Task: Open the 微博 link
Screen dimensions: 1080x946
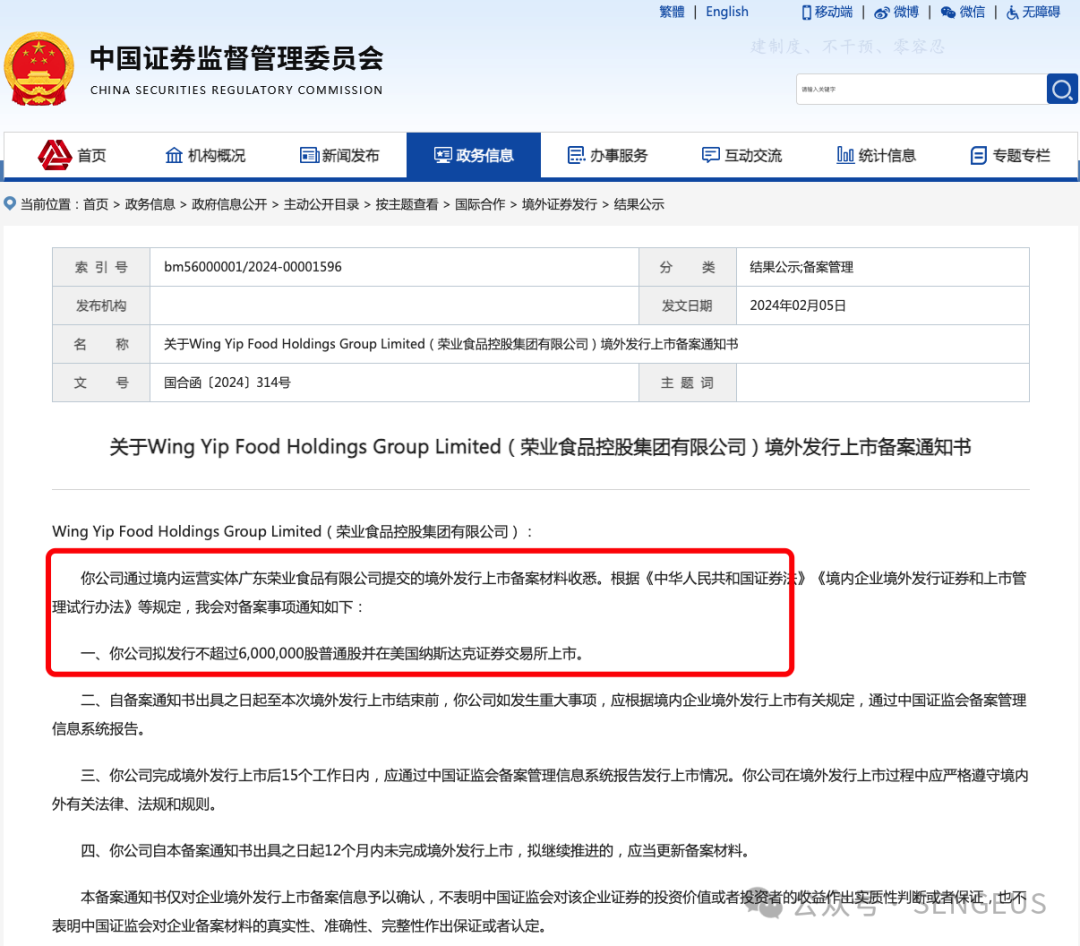Action: [906, 12]
